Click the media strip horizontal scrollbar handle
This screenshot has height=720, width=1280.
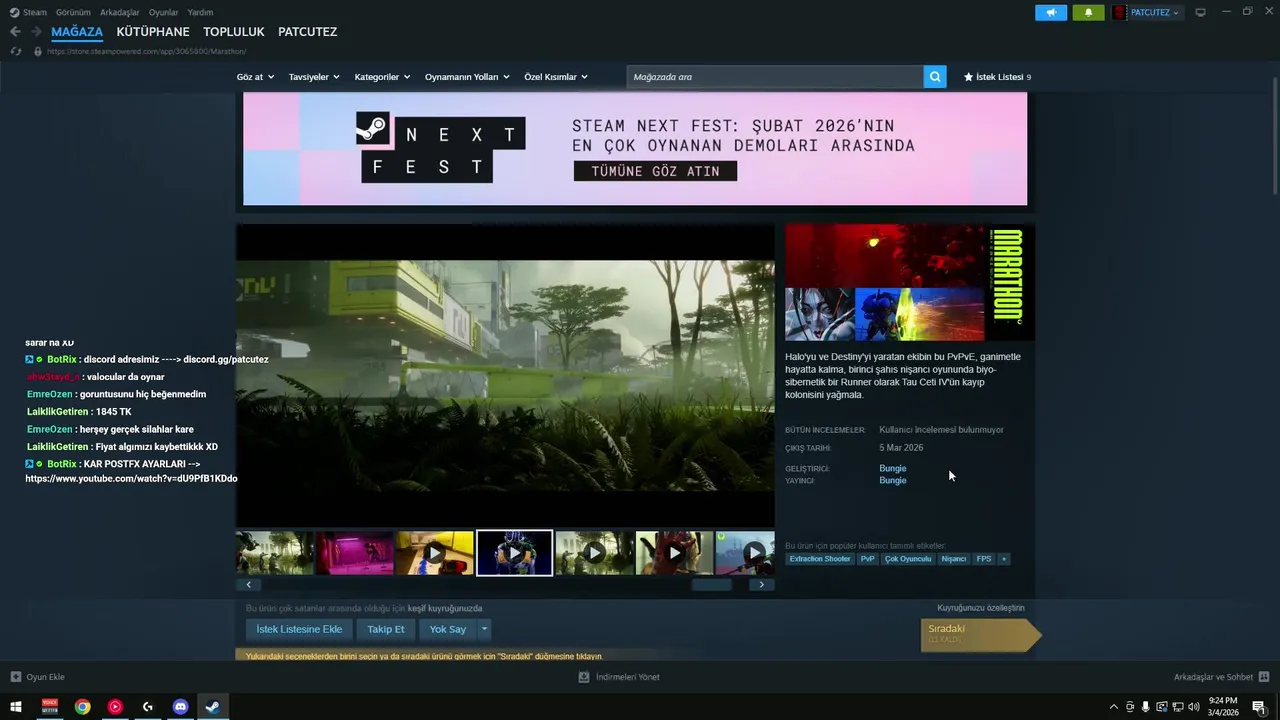click(712, 585)
